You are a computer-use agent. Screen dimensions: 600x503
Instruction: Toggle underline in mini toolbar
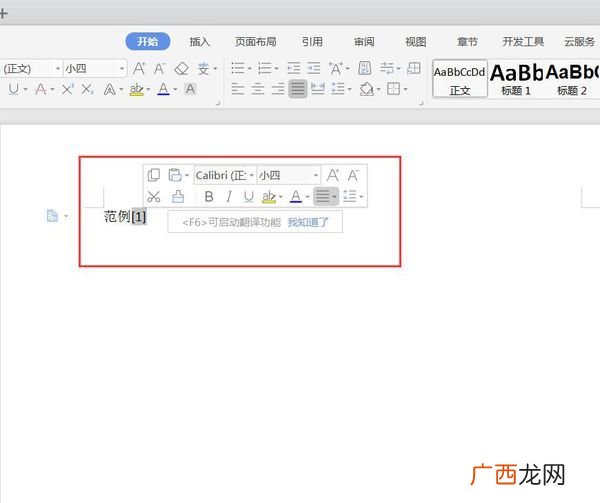[248, 197]
